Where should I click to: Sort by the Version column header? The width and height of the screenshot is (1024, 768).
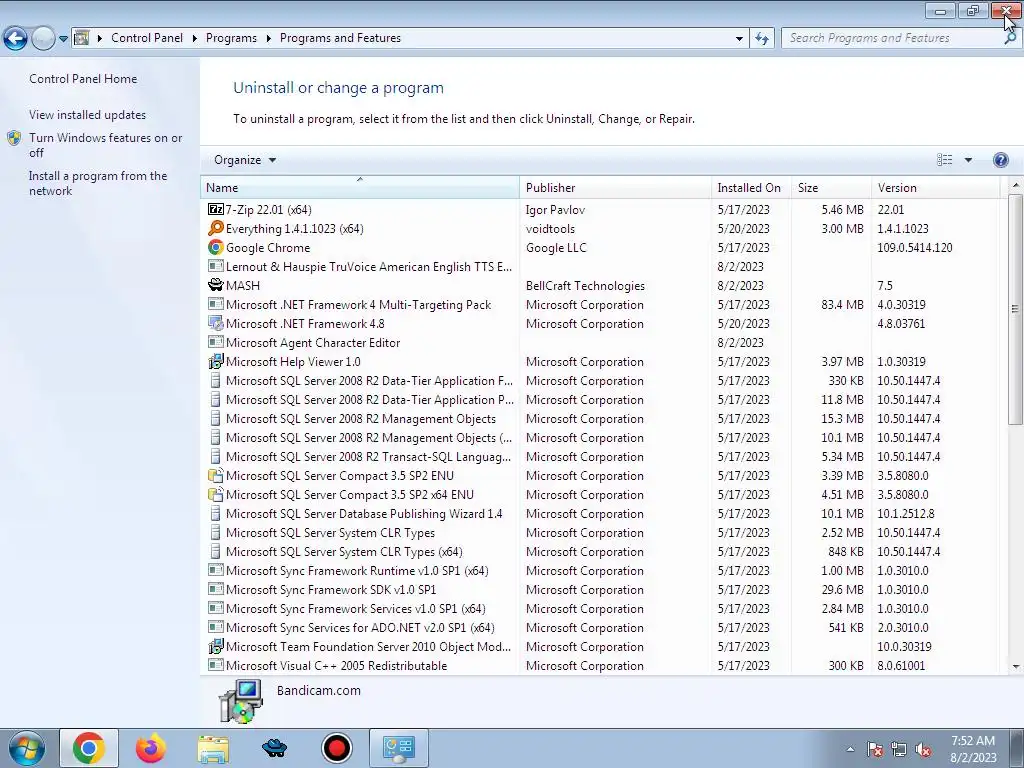coord(936,187)
